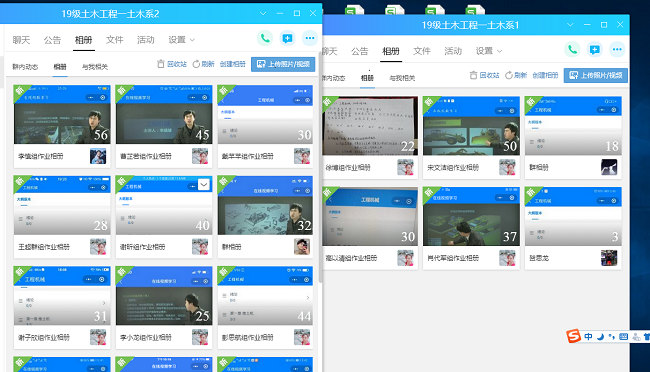Toggle the moon half-width icon on IME bar

pyautogui.click(x=600, y=336)
